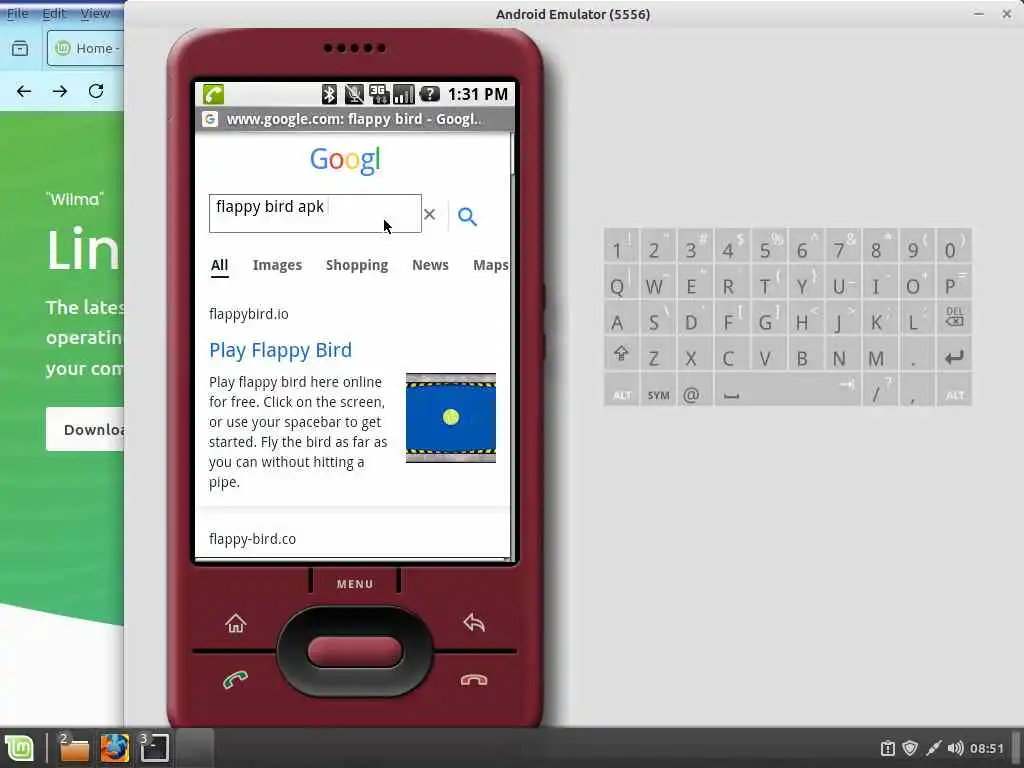Click the browser back arrow in background window
1024x768 pixels.
(x=24, y=91)
